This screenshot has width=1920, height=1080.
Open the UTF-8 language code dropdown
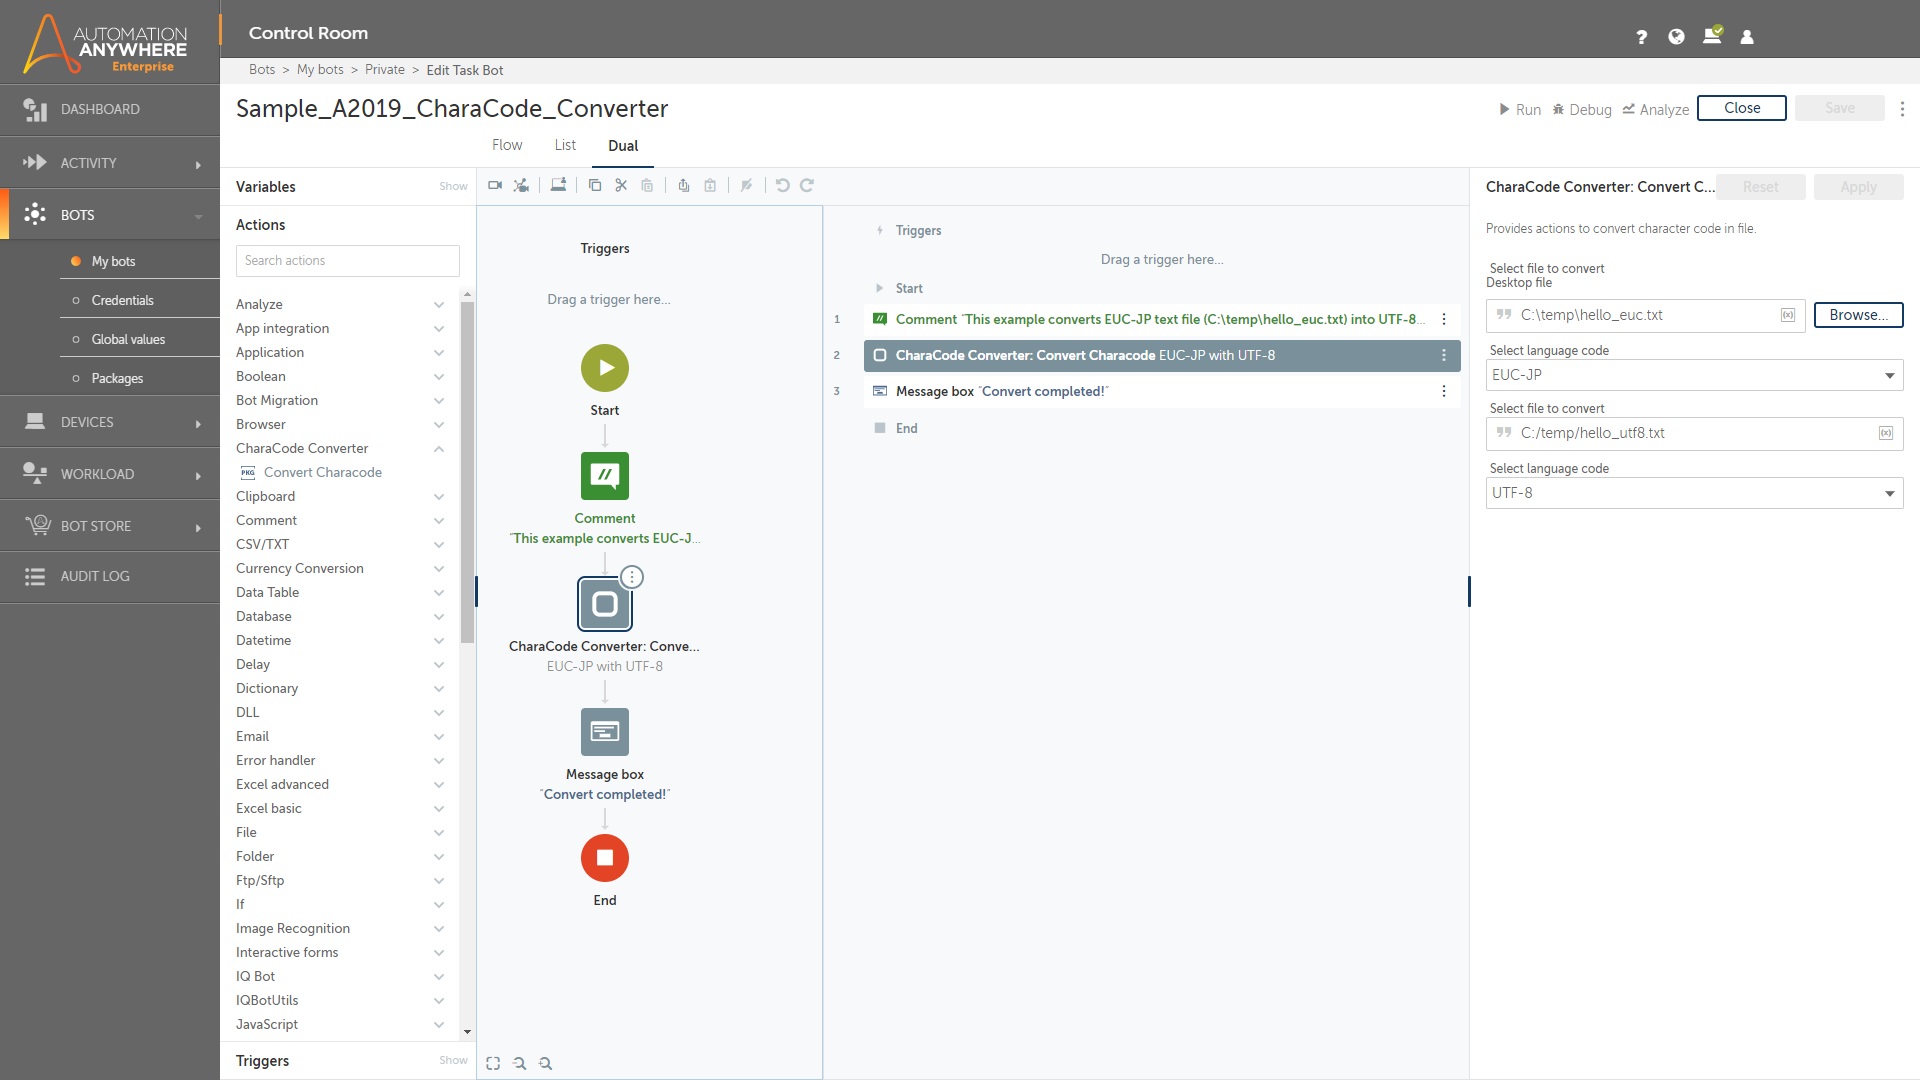tap(1693, 493)
